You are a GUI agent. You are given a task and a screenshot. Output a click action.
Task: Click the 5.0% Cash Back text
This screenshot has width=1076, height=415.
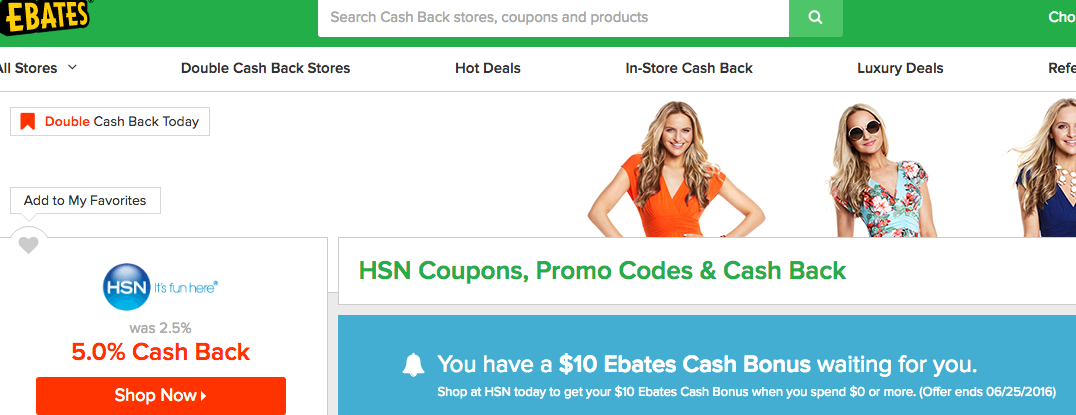(161, 352)
